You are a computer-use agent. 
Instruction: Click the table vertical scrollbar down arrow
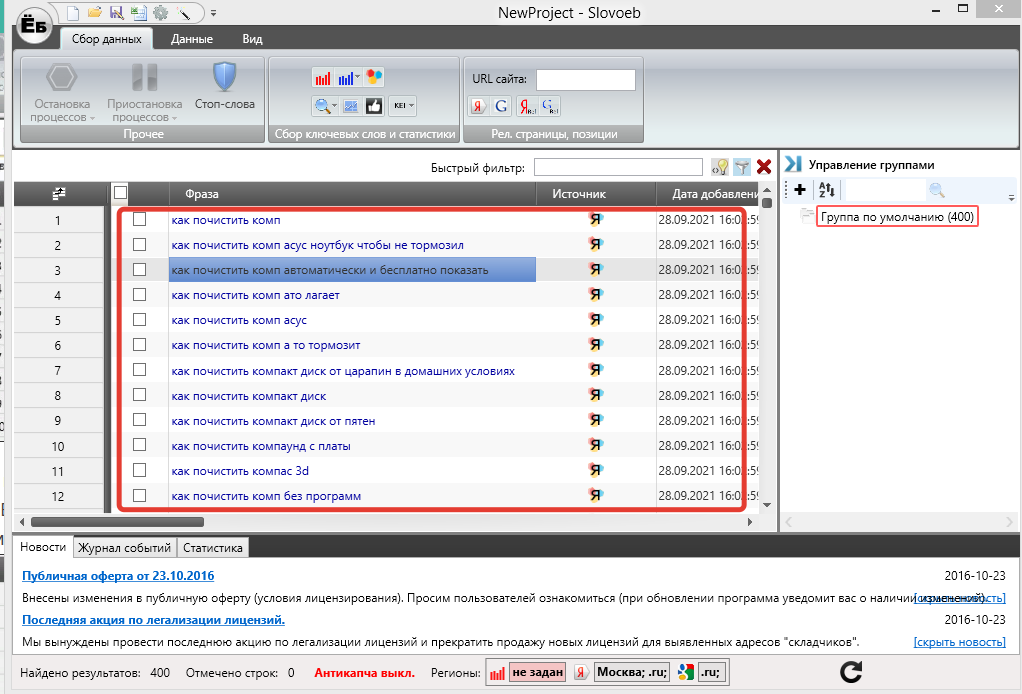click(x=767, y=505)
